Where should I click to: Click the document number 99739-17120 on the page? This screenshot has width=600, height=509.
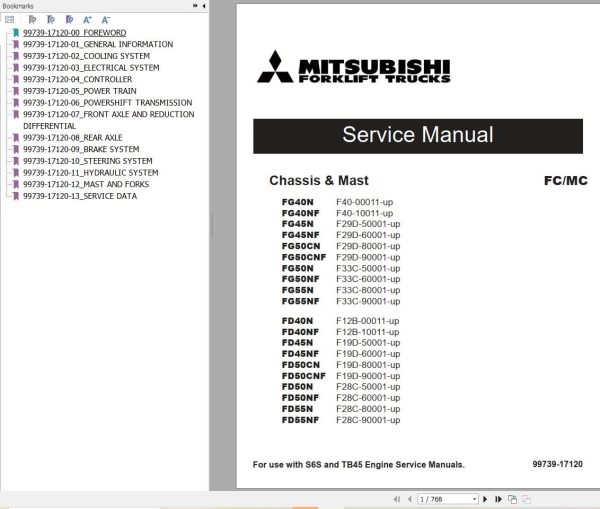point(558,464)
